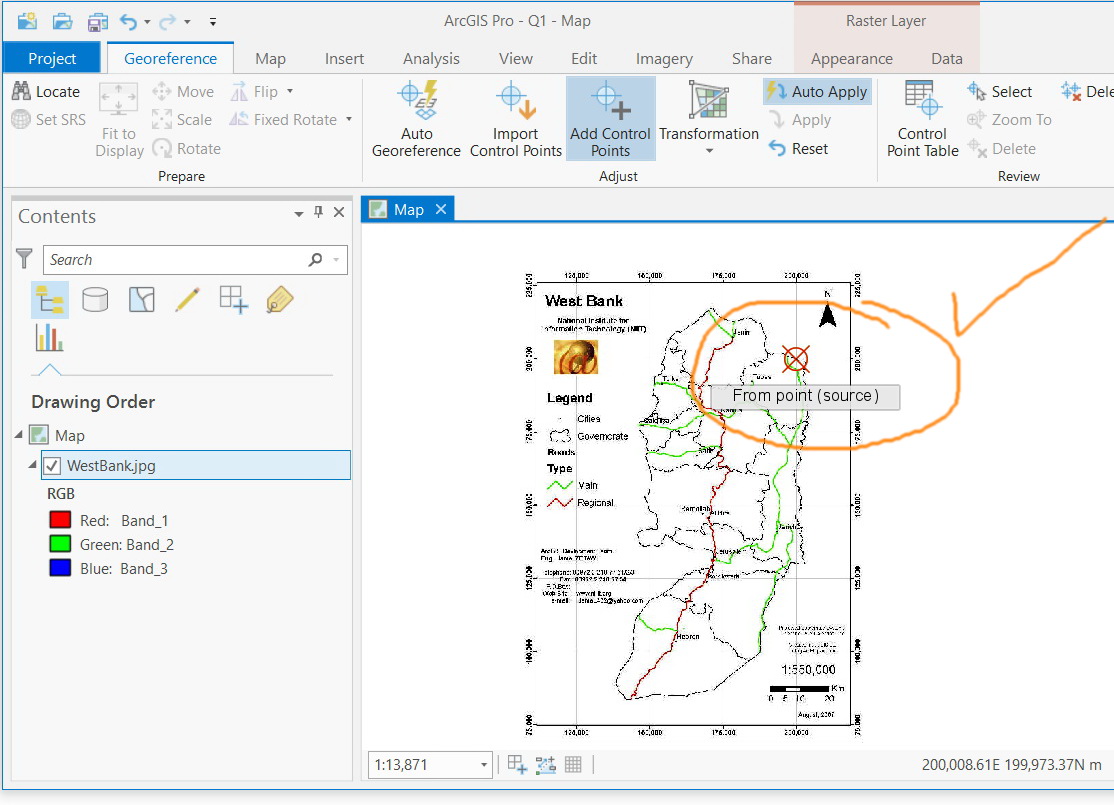This screenshot has width=1114, height=805.
Task: Click the Red Band_1 color swatch
Action: point(60,520)
